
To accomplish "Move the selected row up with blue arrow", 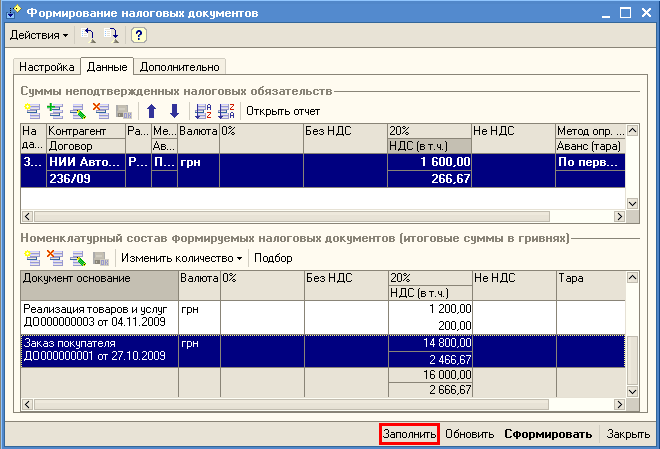I will pos(152,110).
